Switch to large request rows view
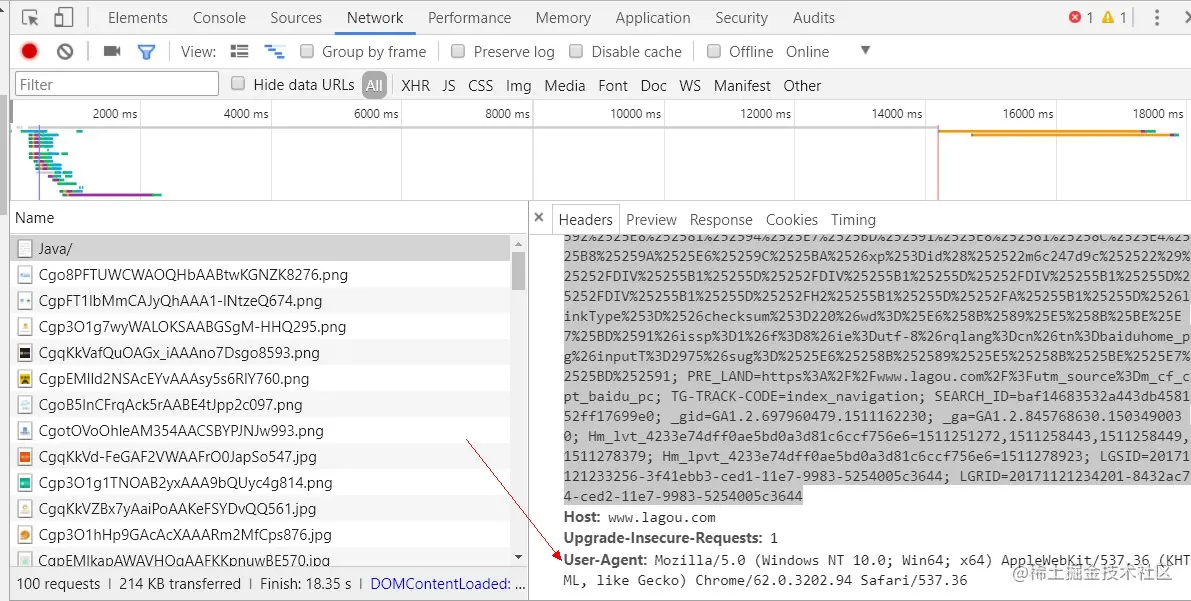 pyautogui.click(x=240, y=51)
